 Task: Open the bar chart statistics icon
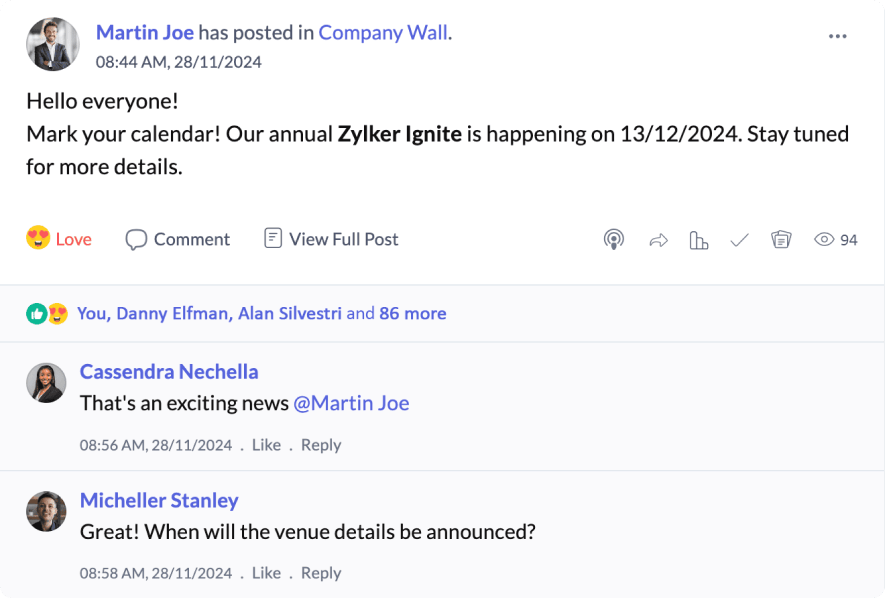pos(699,240)
